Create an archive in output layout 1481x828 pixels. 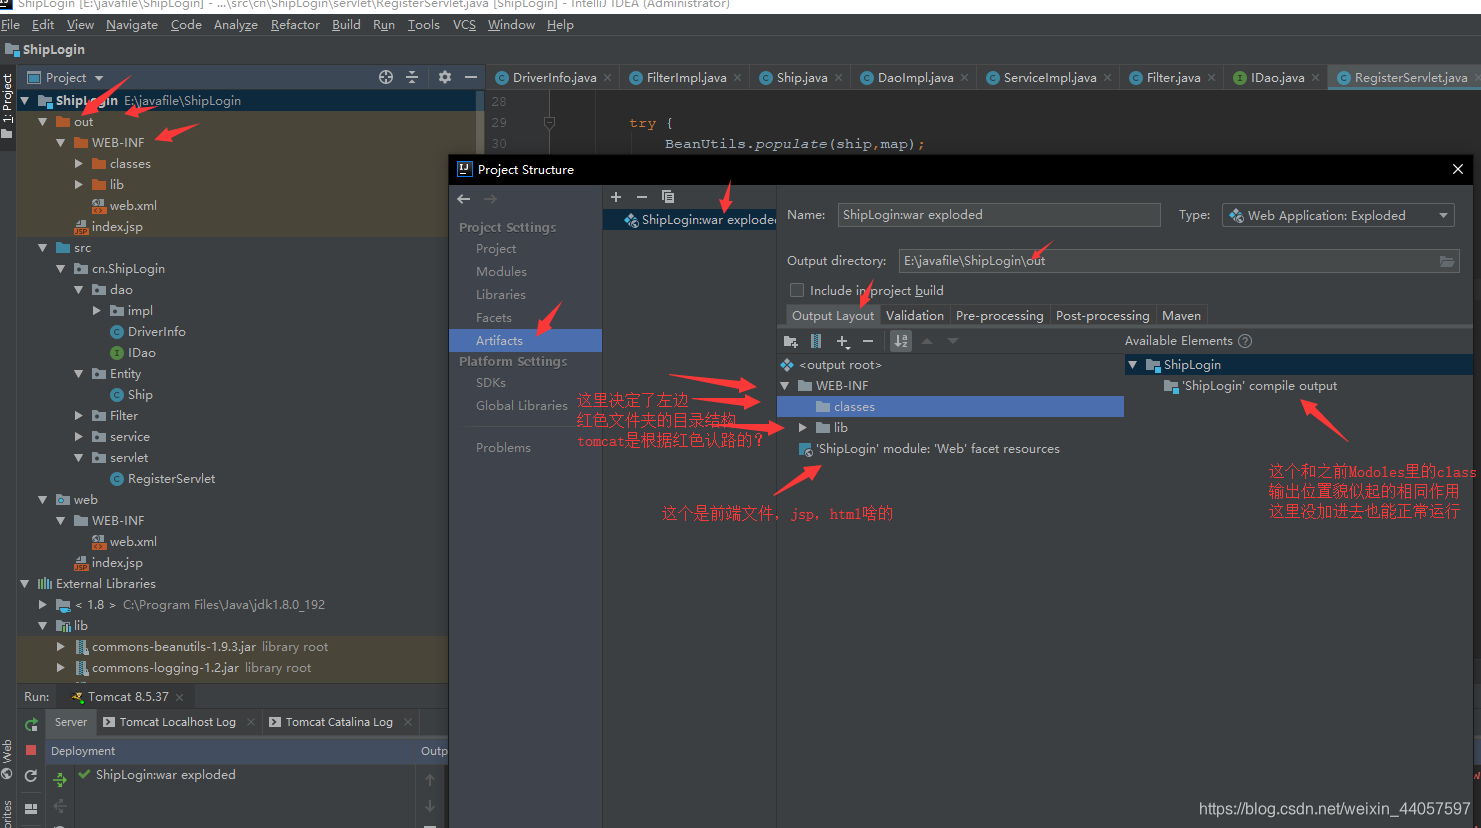tap(816, 341)
